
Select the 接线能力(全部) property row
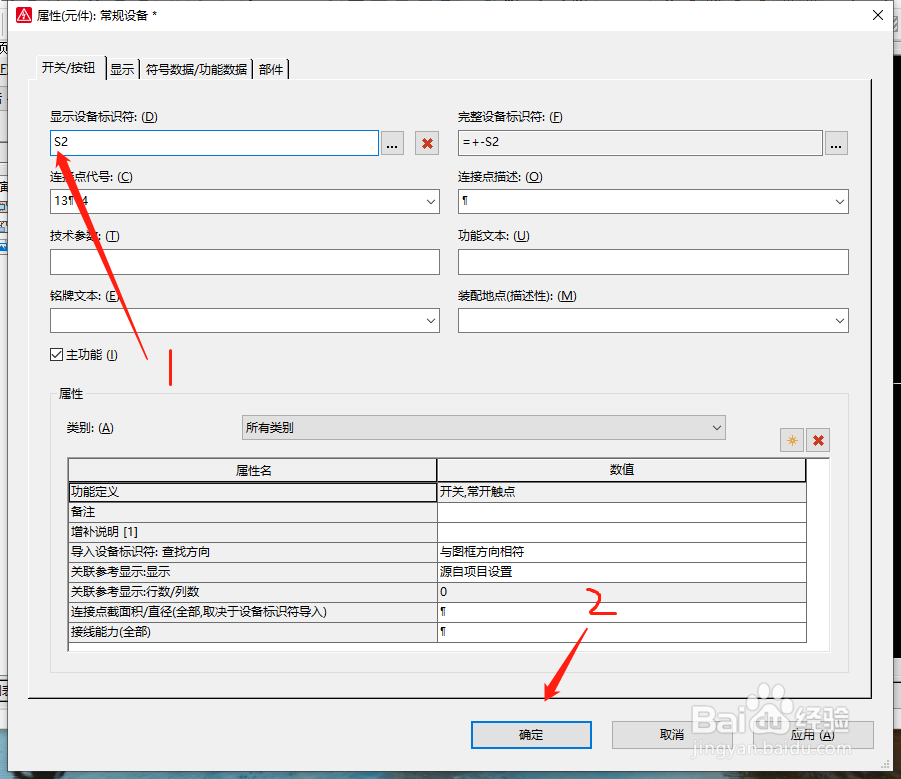253,632
